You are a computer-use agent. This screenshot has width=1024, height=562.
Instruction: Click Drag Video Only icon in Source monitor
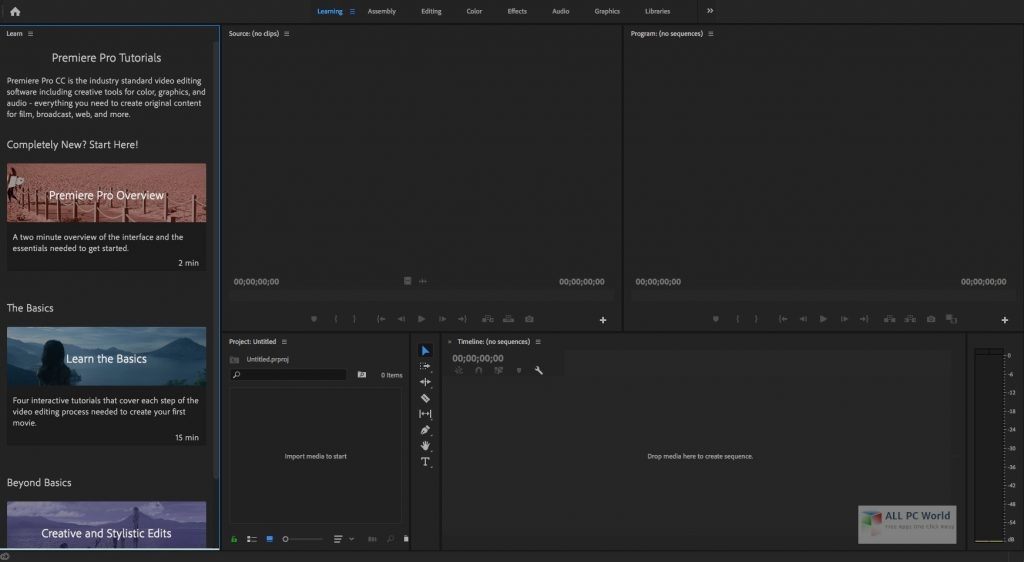pos(408,281)
